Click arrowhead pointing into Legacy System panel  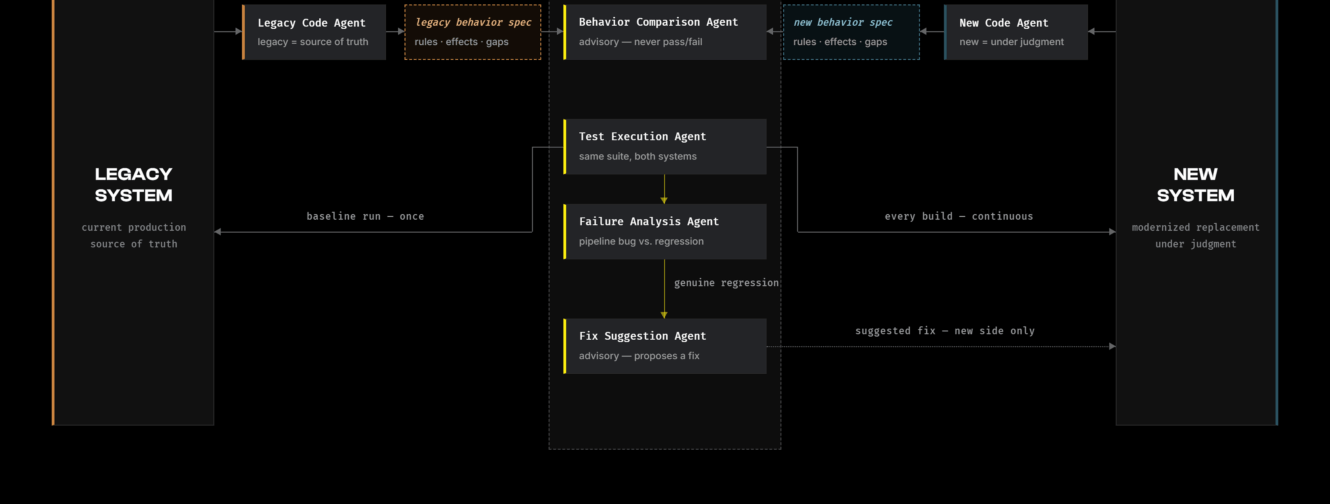(x=218, y=232)
